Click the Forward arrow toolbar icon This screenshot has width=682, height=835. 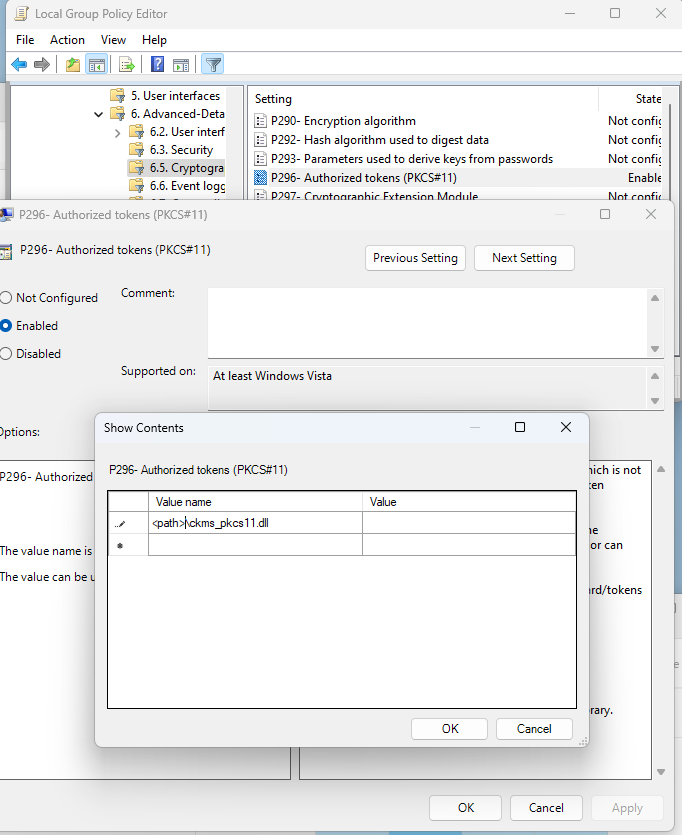pos(42,65)
